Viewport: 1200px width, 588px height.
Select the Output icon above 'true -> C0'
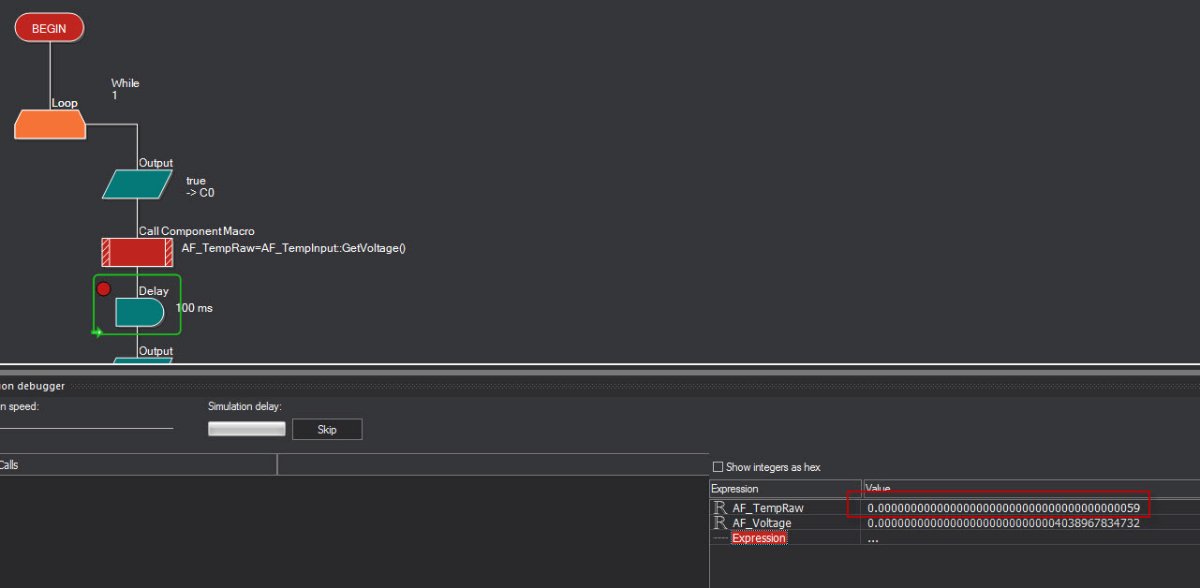(x=138, y=184)
